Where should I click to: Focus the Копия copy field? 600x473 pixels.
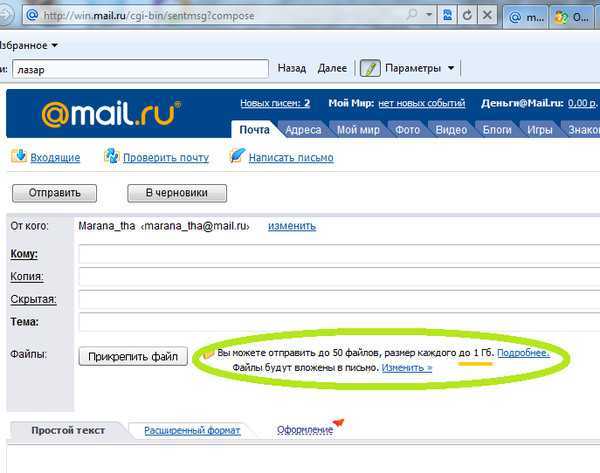339,277
